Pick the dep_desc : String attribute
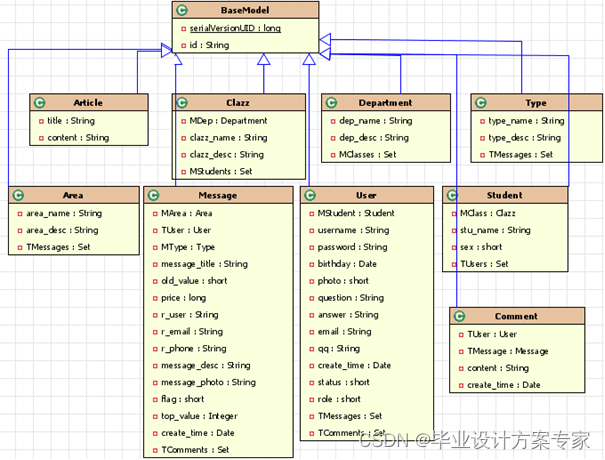 374,138
